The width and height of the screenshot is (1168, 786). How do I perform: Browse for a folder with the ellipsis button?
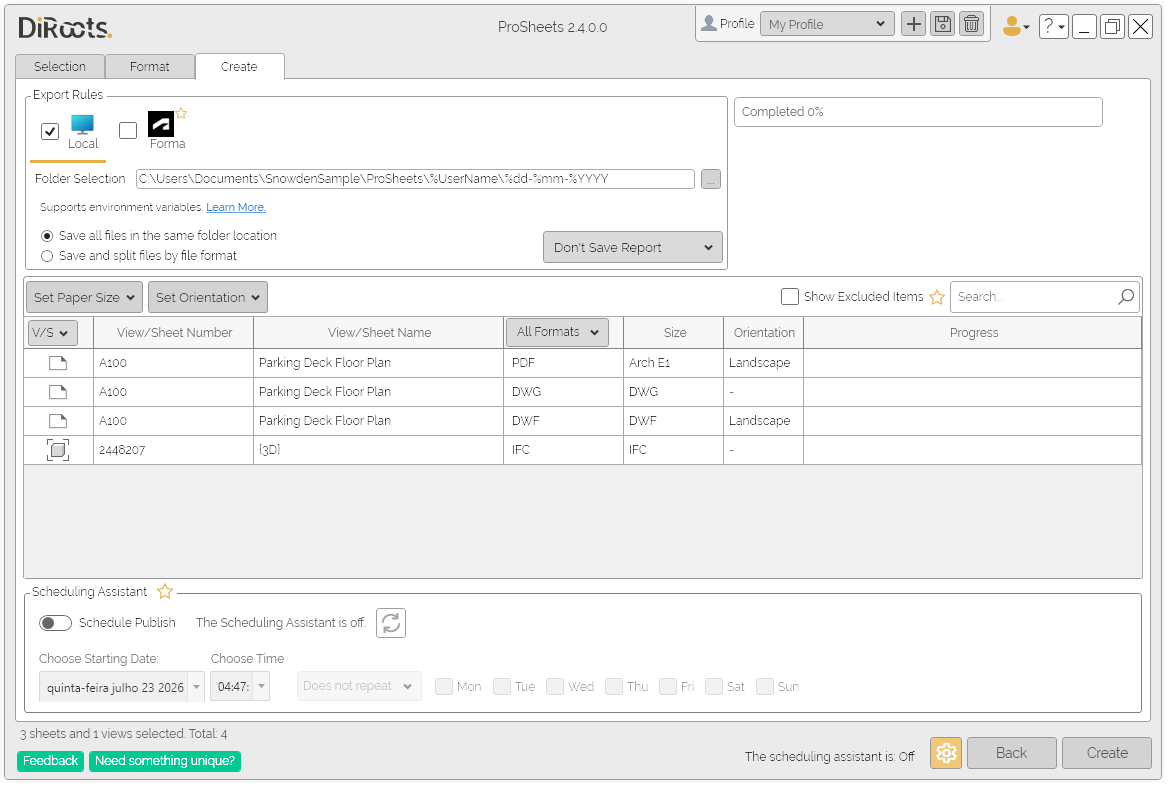coord(711,180)
